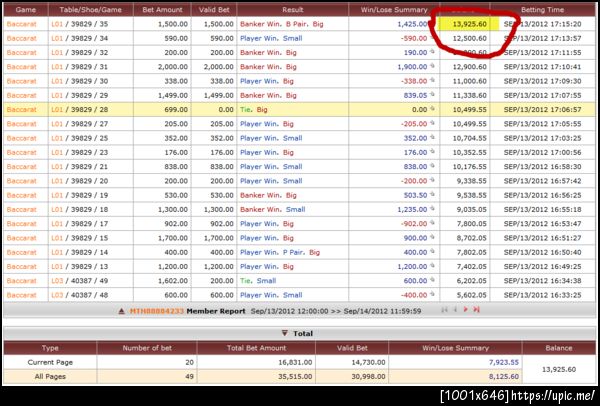This screenshot has height=406, width=600.
Task: Select result 'Banker Win. B Pair. Big'
Action: pyautogui.click(x=282, y=24)
